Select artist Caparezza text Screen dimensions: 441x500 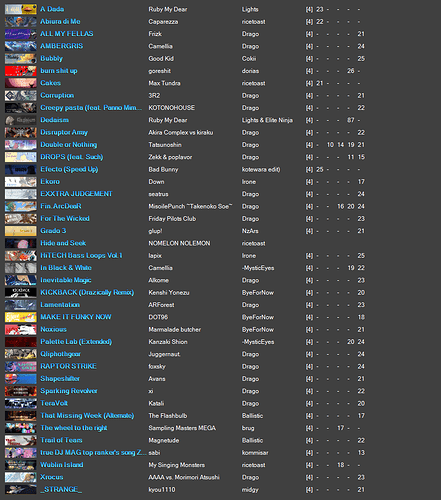click(x=163, y=22)
